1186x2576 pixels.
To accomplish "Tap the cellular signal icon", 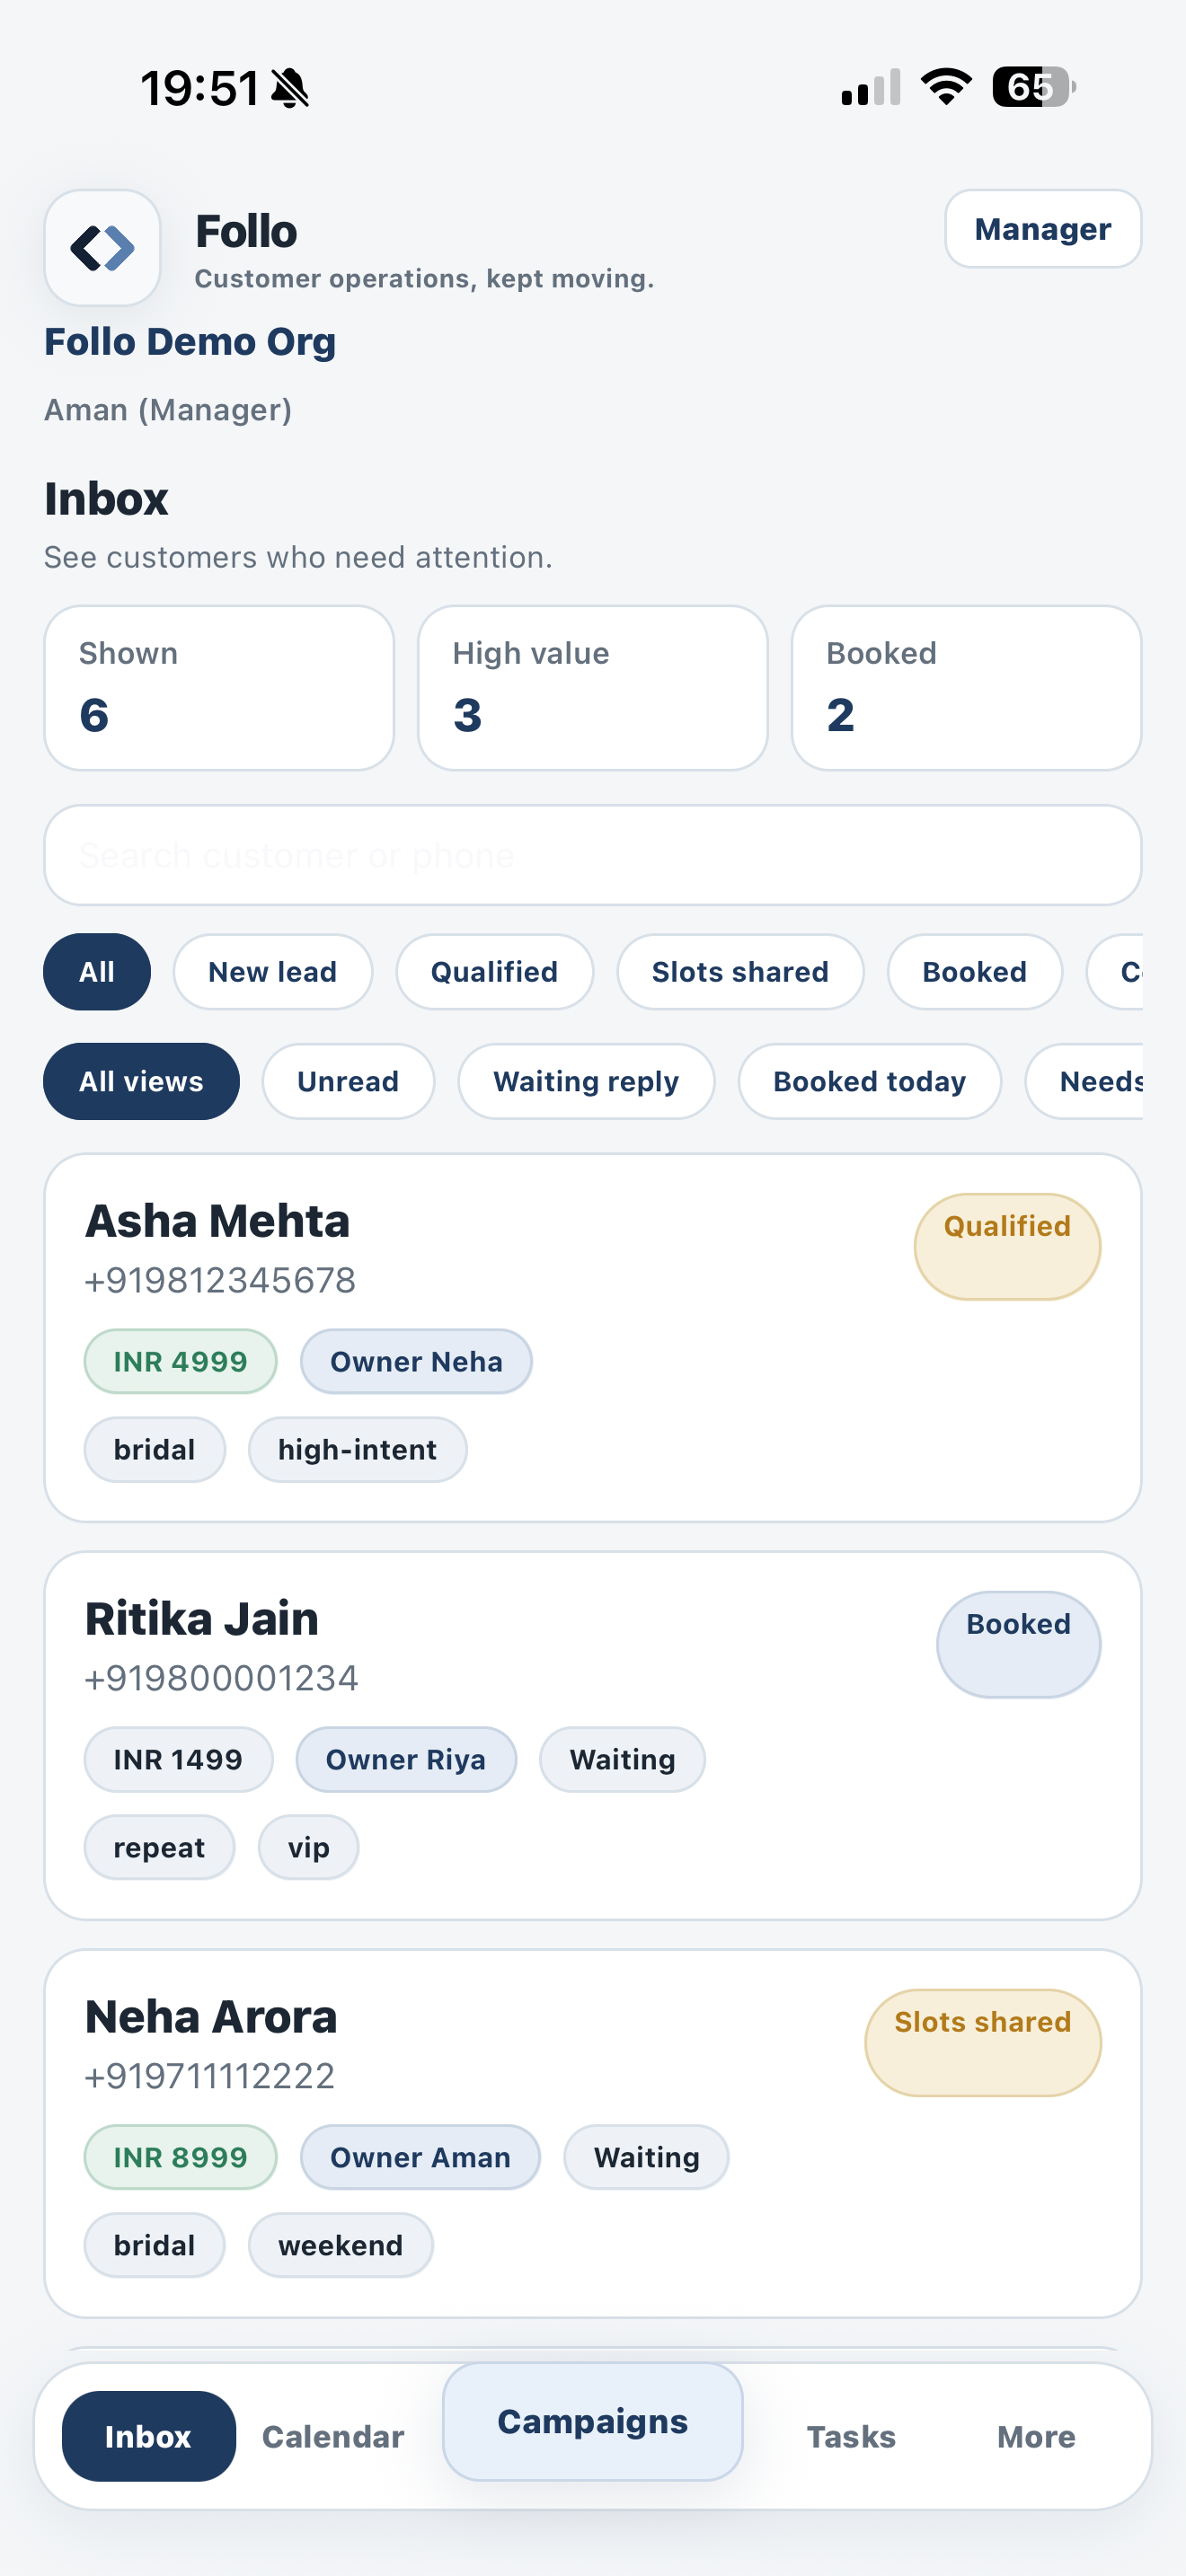I will (x=864, y=87).
